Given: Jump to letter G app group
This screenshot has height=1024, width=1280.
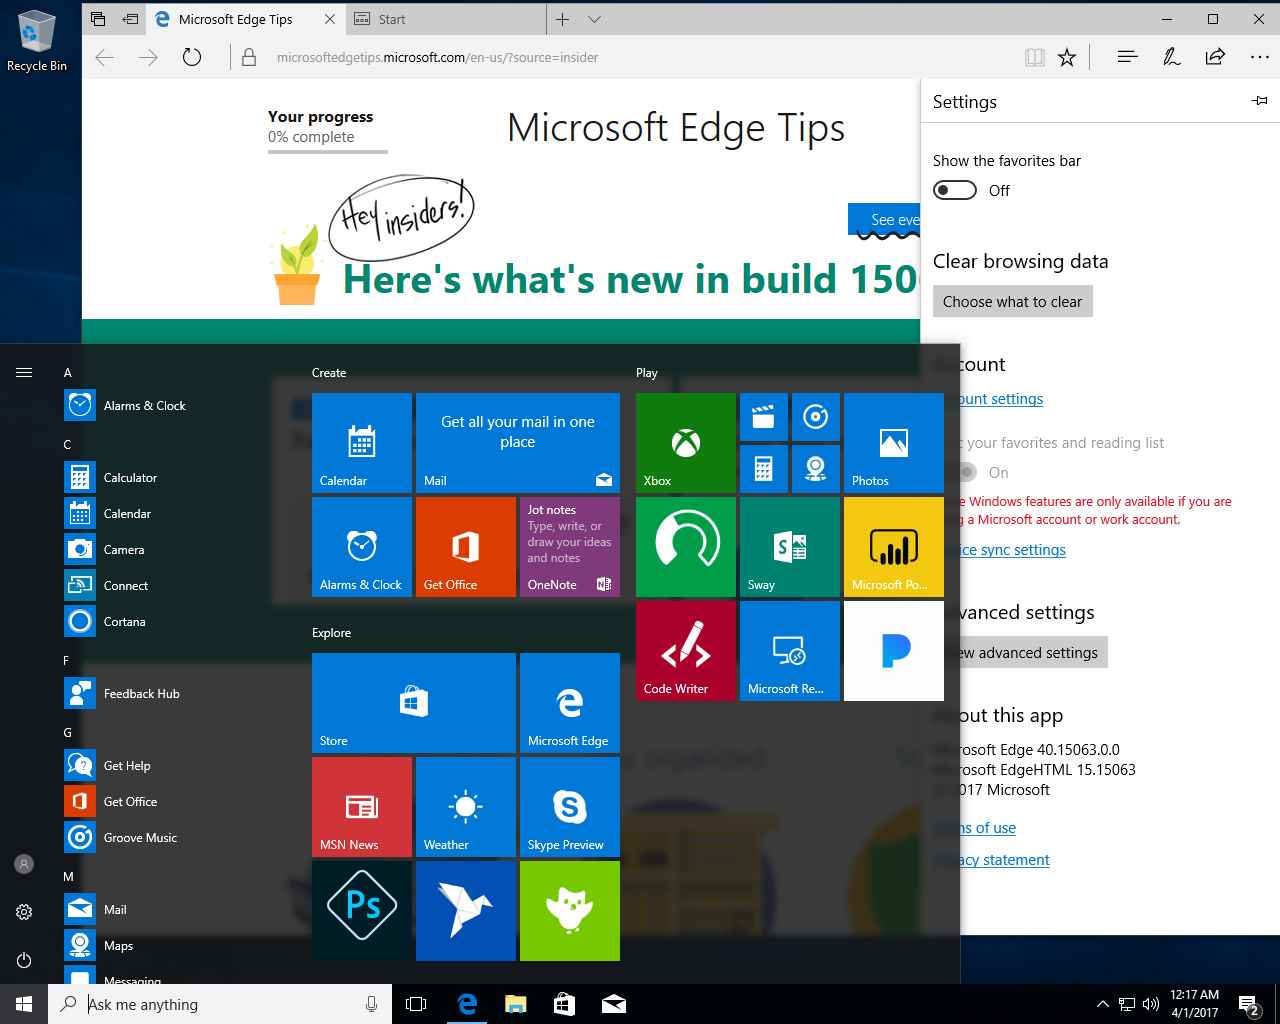Looking at the screenshot, I should pos(68,732).
